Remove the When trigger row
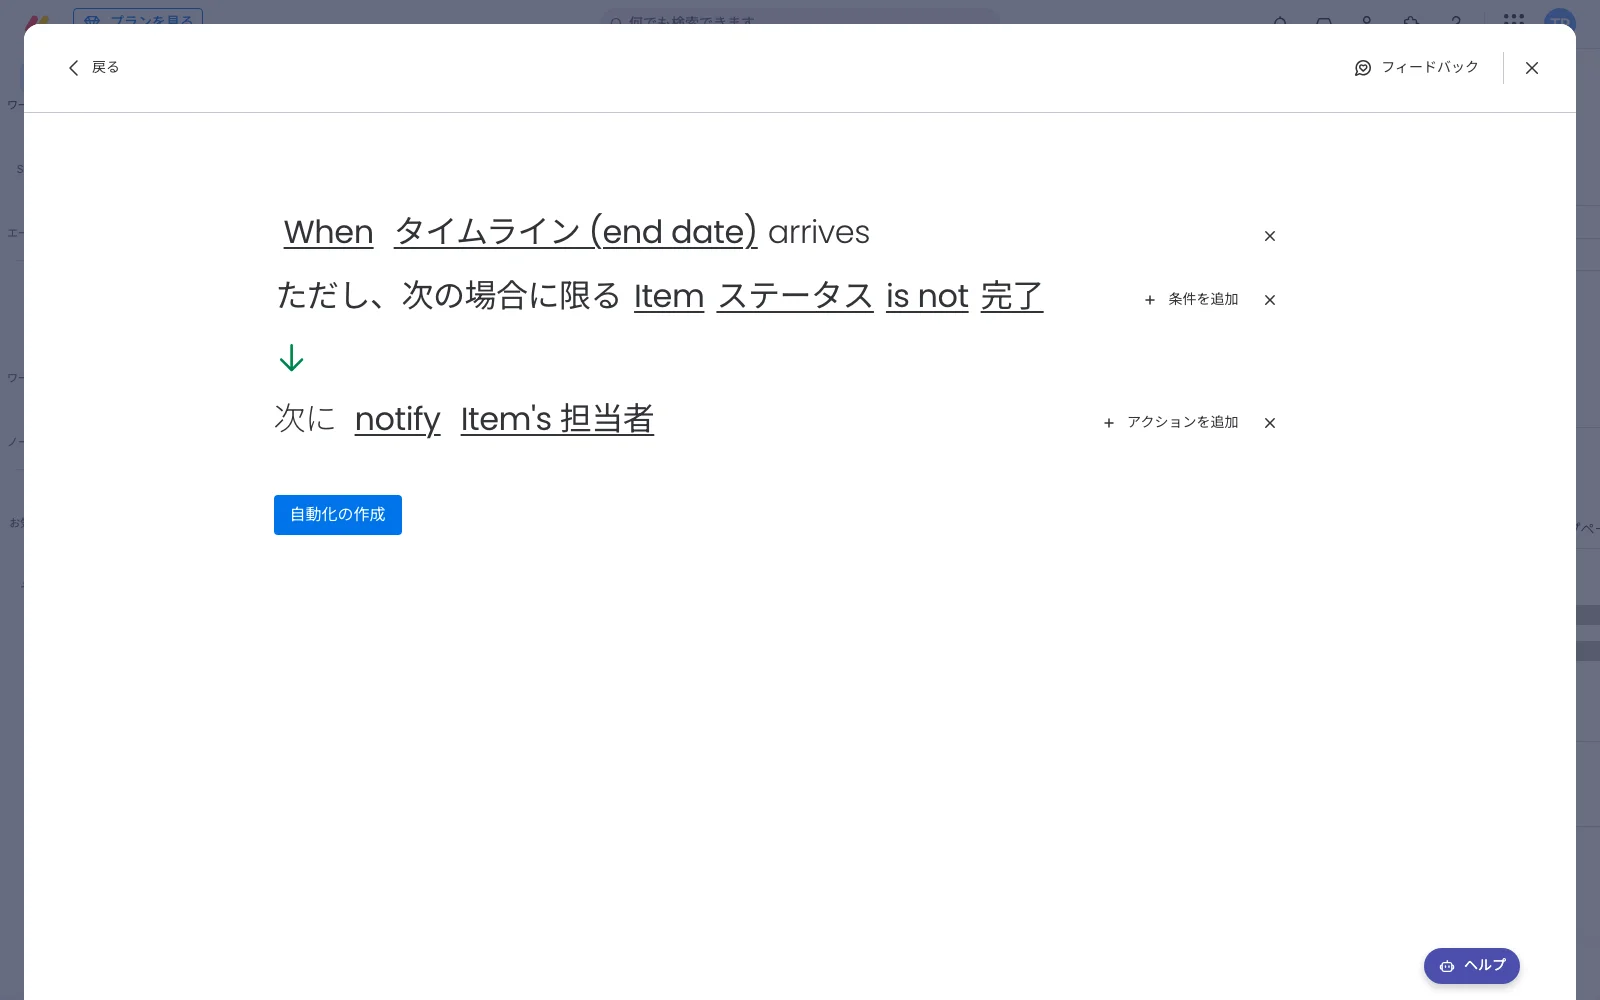The height and width of the screenshot is (1000, 1600). pos(1270,236)
